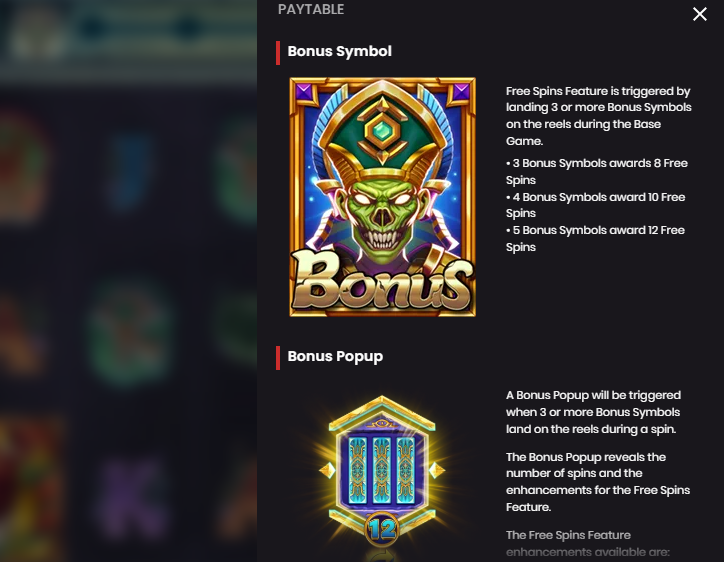This screenshot has height=562, width=724.
Task: Click the 4 Bonus Symbols award 10 Free Spins line
Action: 596,205
